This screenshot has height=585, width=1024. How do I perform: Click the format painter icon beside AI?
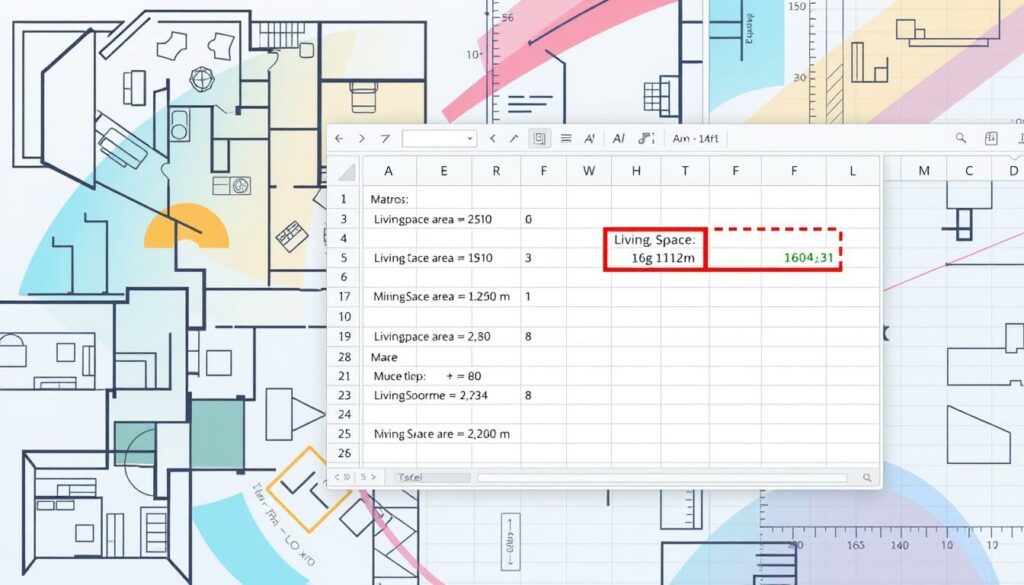coord(646,138)
